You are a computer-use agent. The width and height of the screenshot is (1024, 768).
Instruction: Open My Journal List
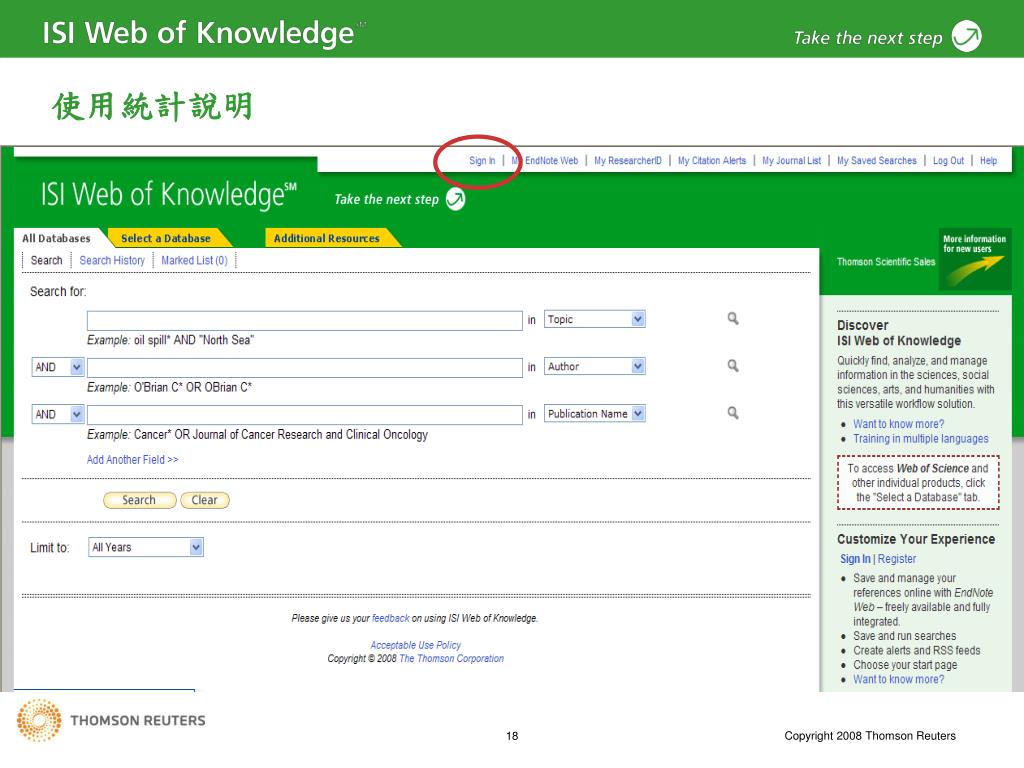[792, 161]
